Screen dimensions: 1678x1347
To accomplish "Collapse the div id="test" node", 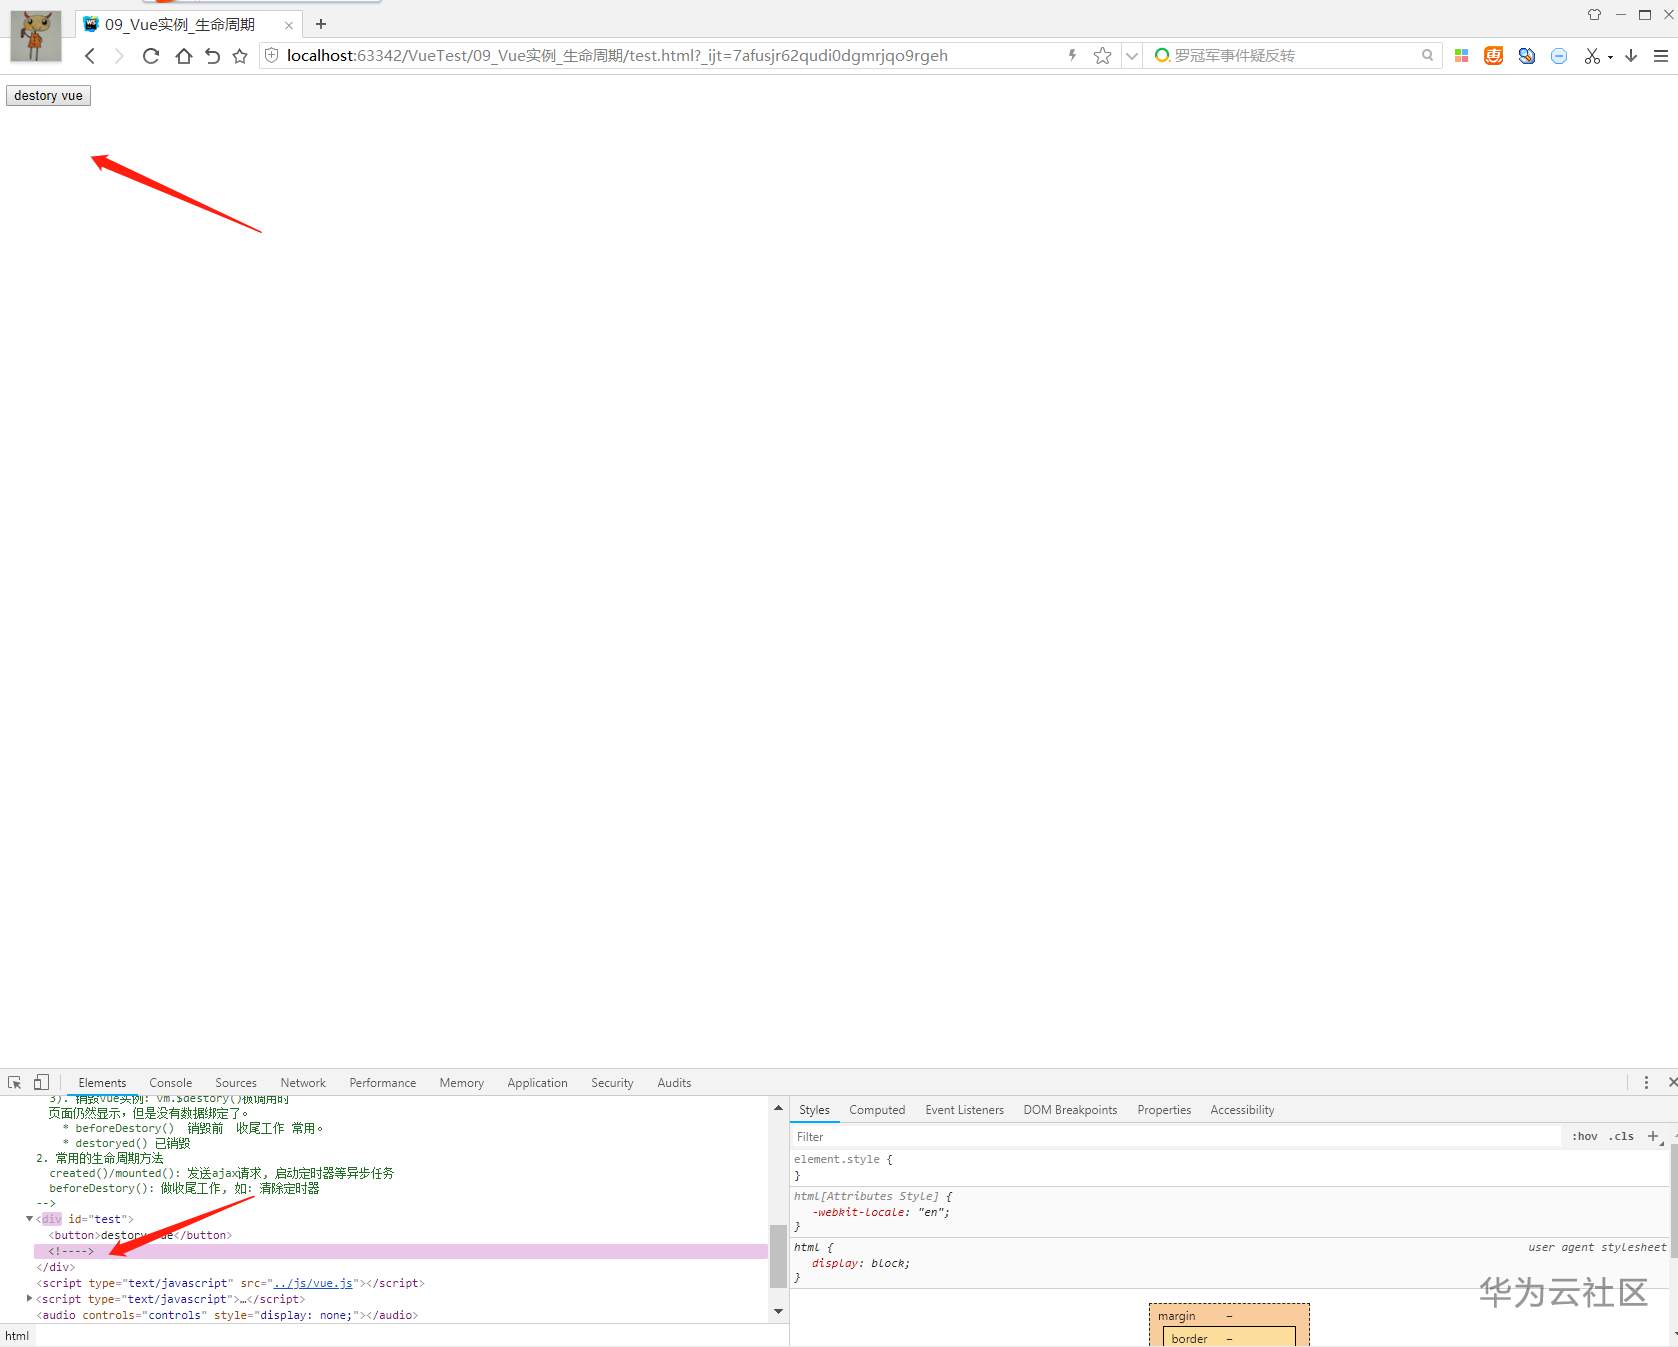I will (x=30, y=1219).
